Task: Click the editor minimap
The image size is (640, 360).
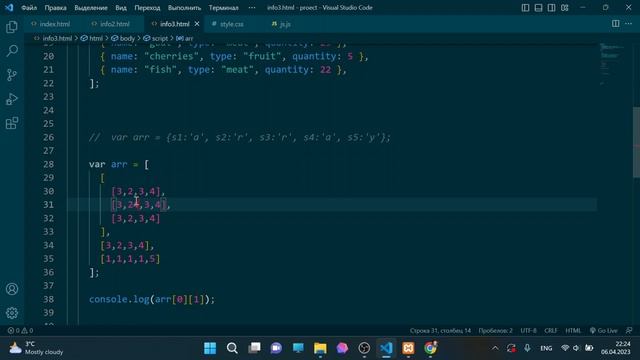Action: click(x=612, y=65)
